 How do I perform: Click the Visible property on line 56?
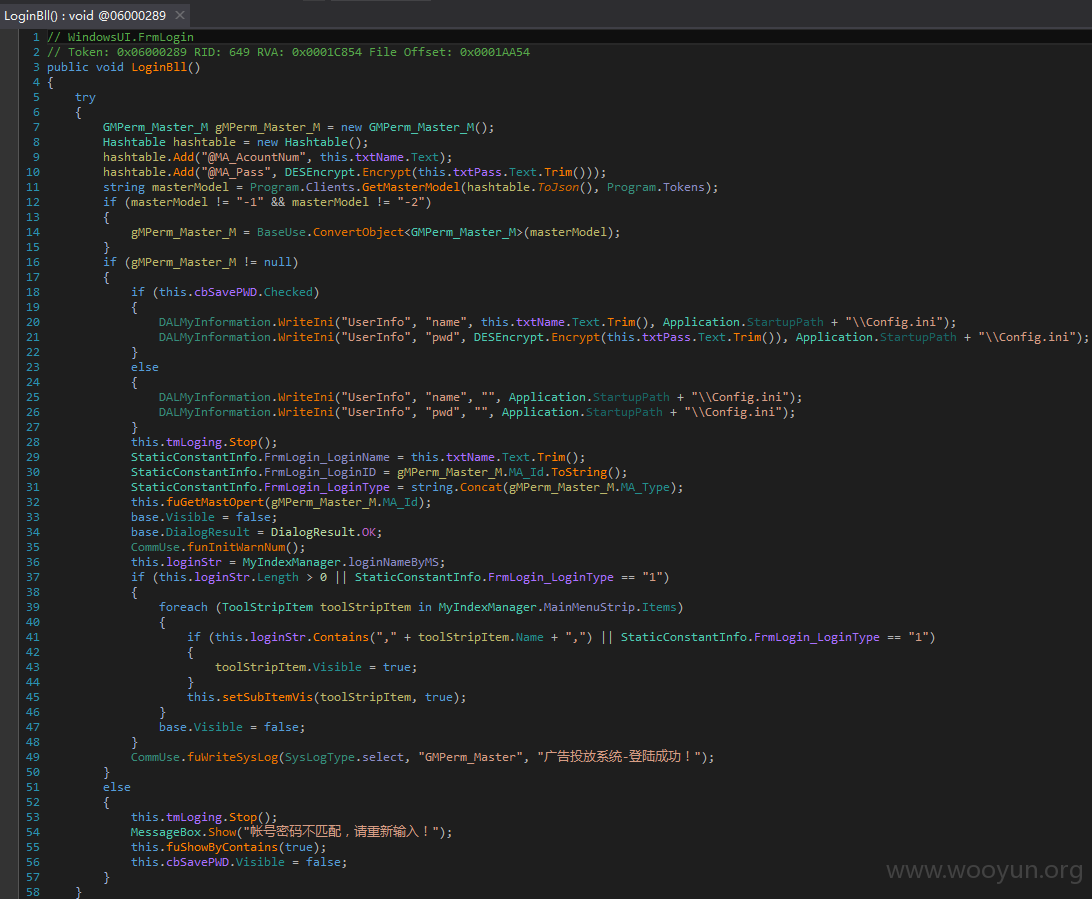coord(260,862)
